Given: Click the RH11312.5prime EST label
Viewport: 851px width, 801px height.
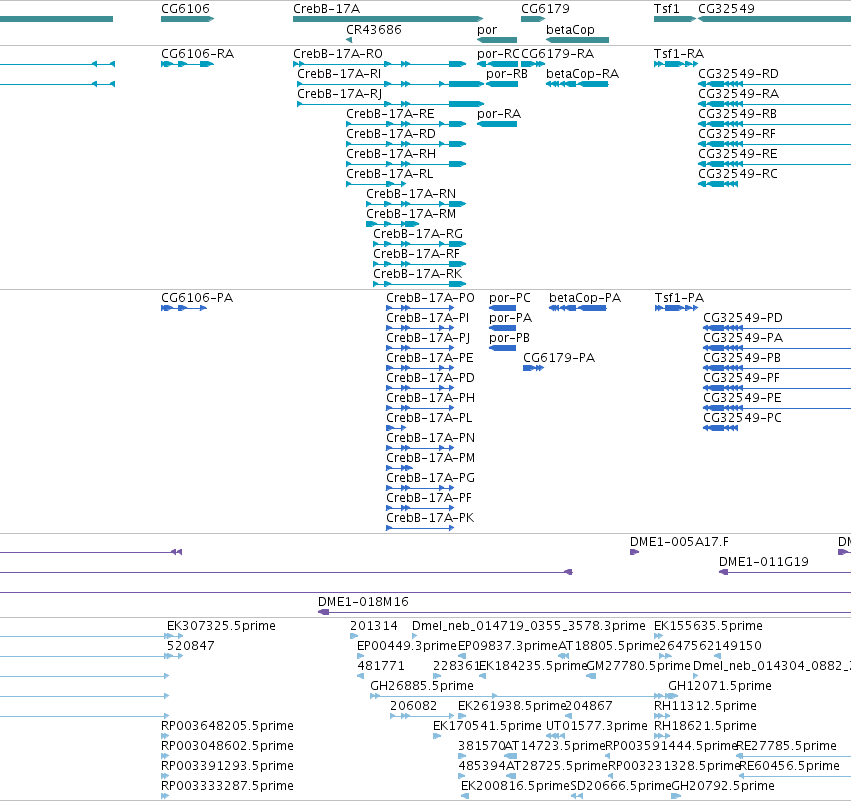Looking at the screenshot, I should pyautogui.click(x=706, y=706).
